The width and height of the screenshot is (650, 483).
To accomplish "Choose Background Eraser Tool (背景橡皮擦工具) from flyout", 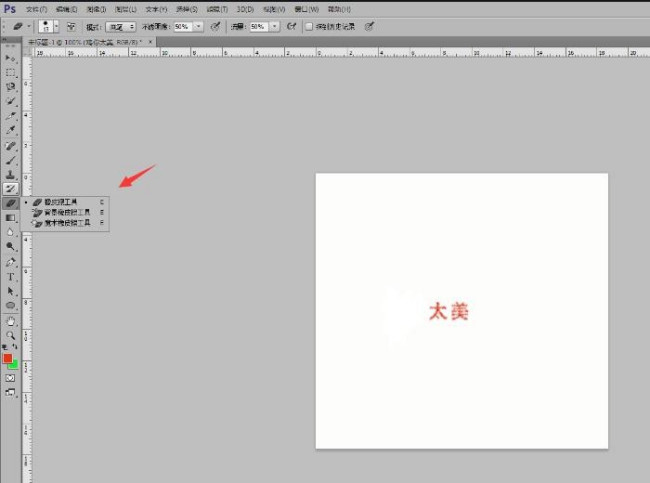I will (66, 212).
